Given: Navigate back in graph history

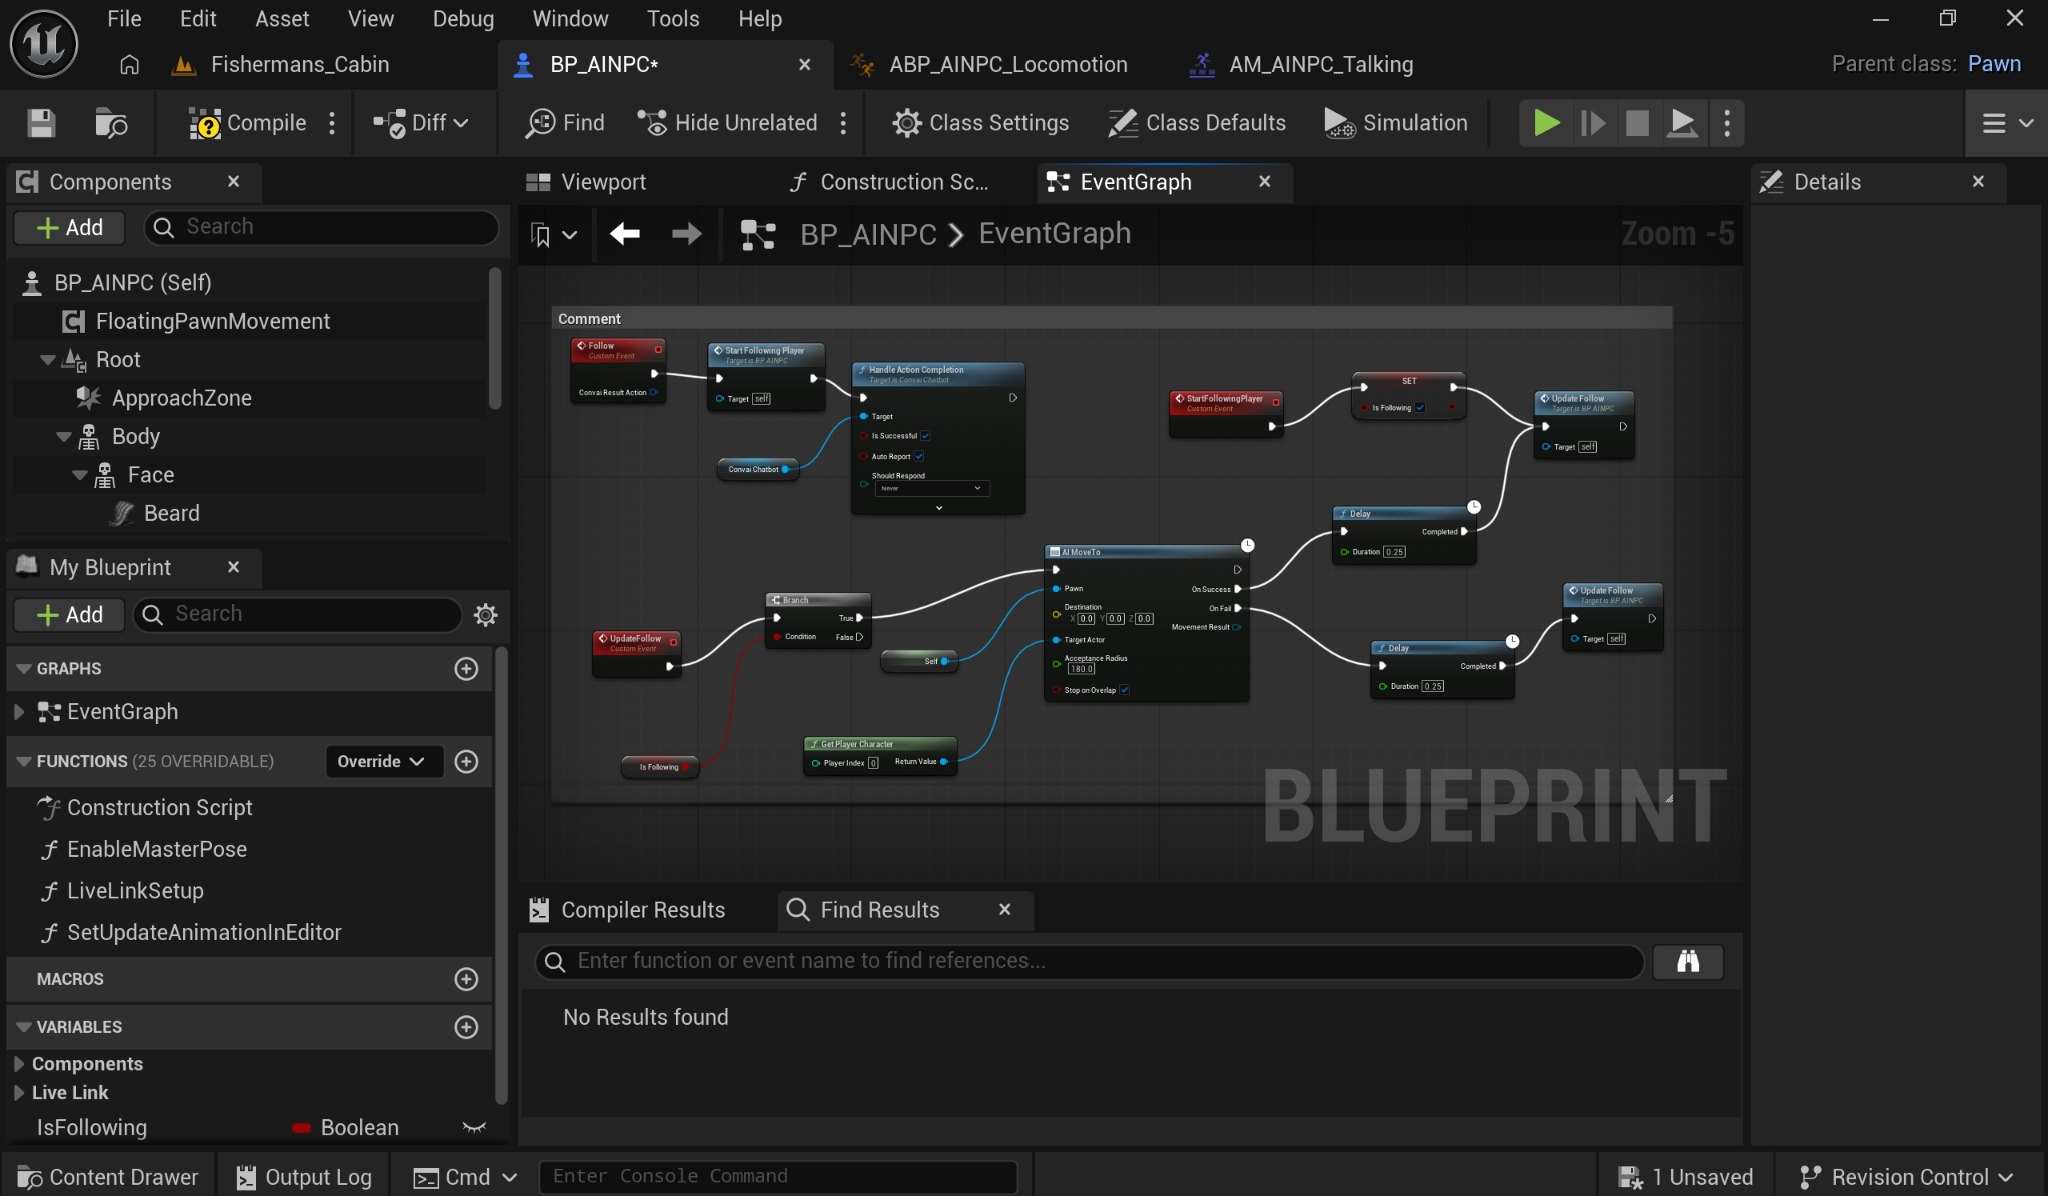Looking at the screenshot, I should 625,234.
